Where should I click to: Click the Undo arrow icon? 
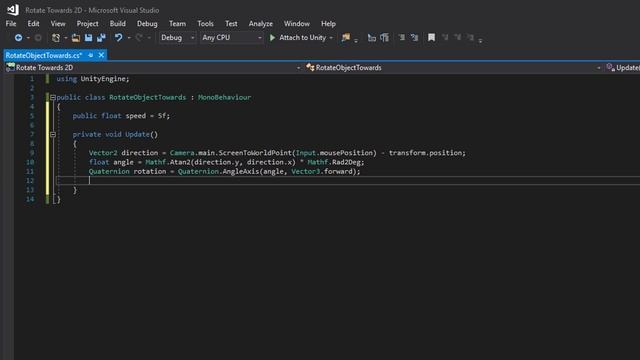(x=118, y=38)
